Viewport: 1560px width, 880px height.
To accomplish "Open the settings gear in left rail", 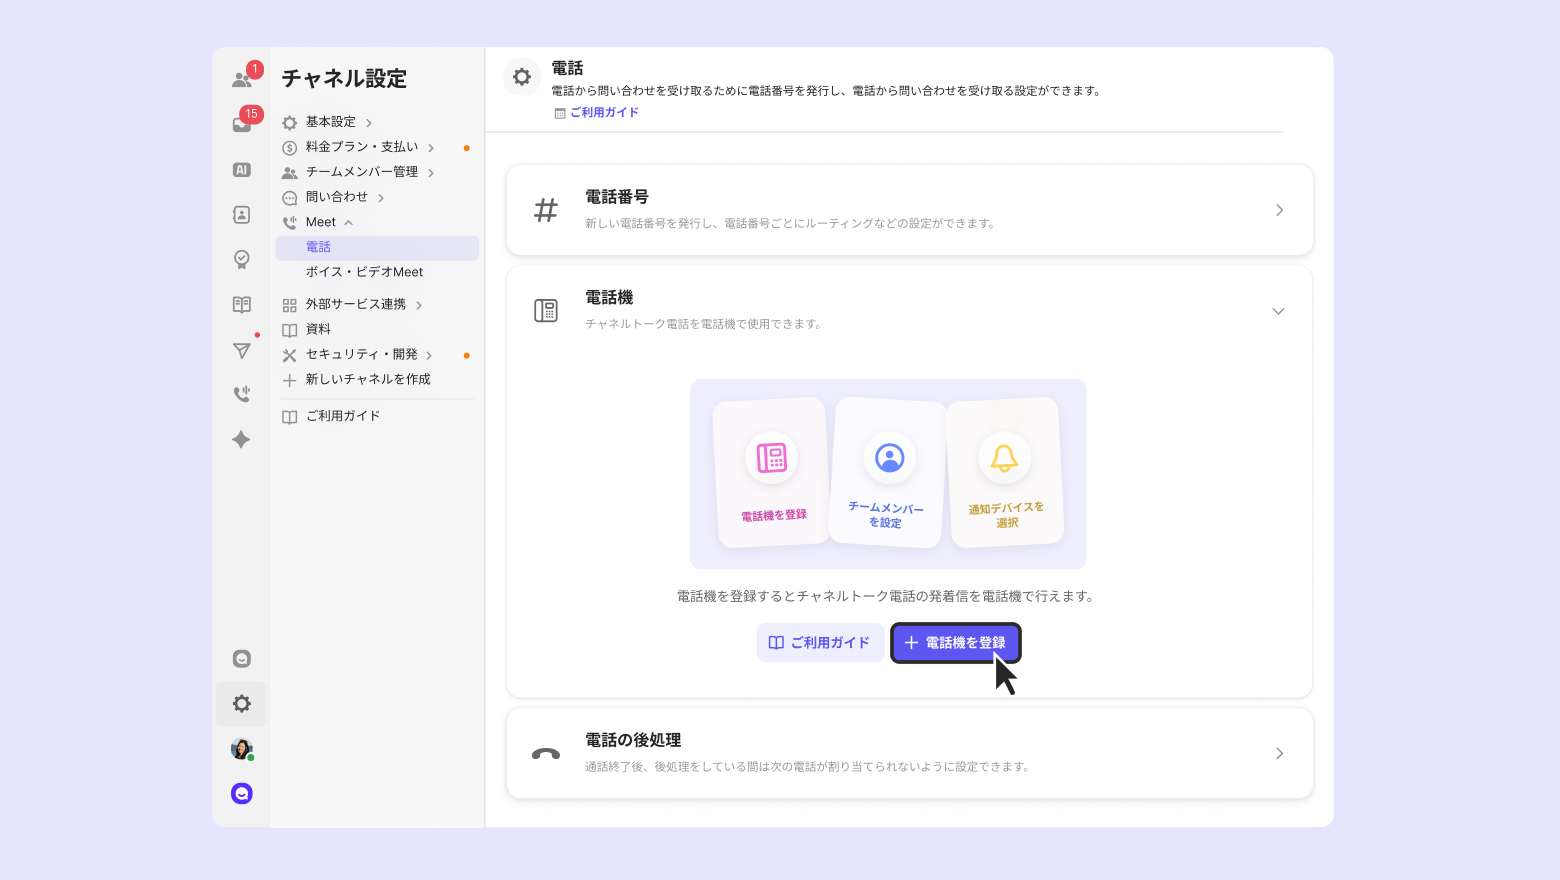I will 242,704.
